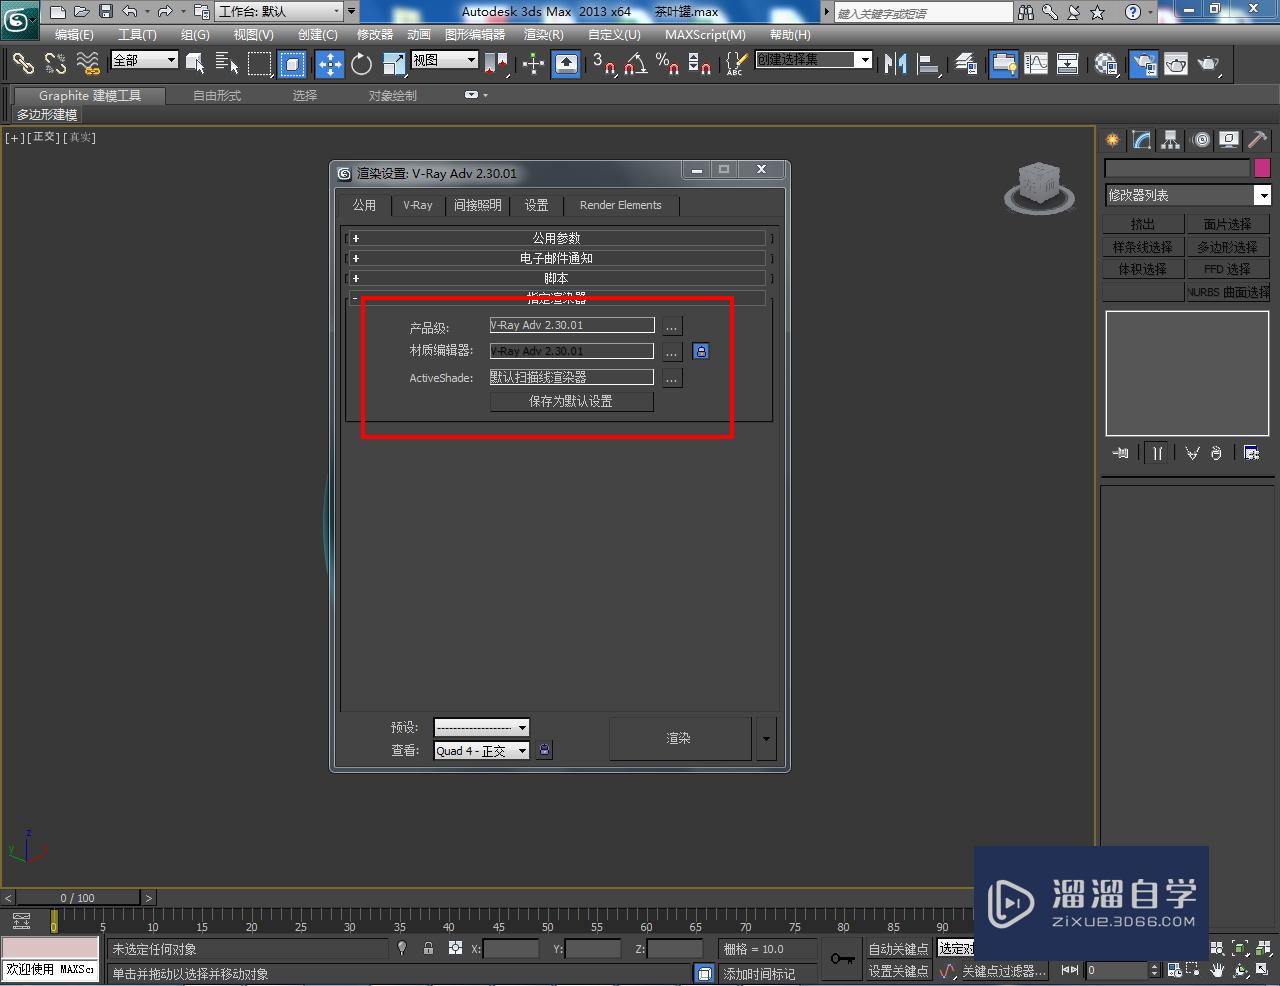The height and width of the screenshot is (986, 1280).
Task: Toggle the viewport lock beside 查看
Action: click(x=544, y=750)
